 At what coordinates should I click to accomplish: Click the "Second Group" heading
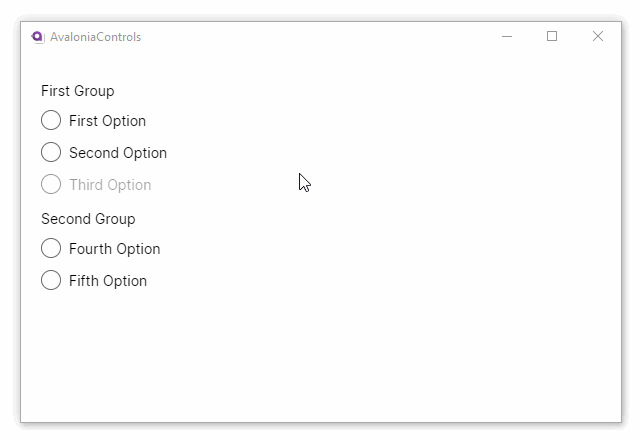pos(88,219)
